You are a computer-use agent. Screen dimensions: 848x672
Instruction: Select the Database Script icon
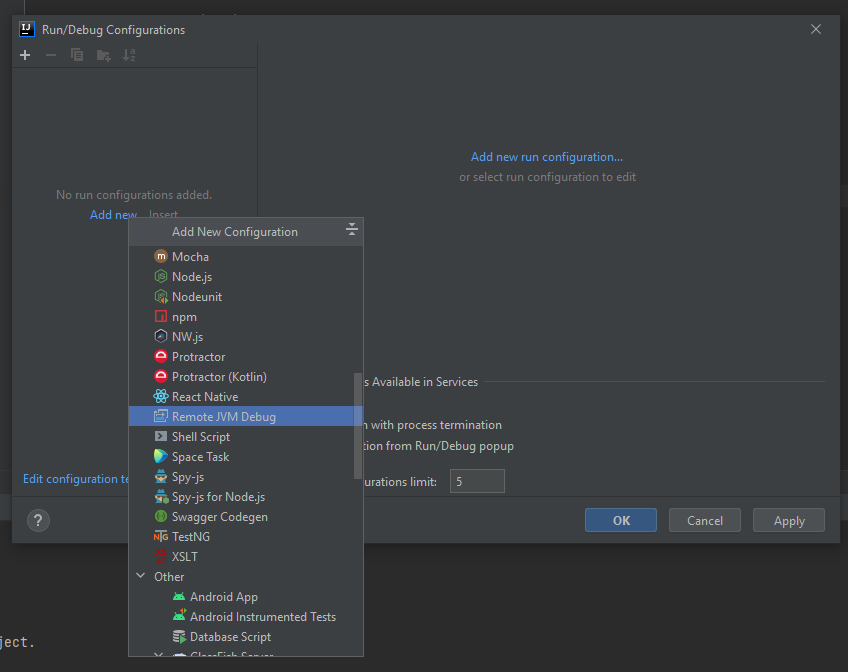coord(179,636)
